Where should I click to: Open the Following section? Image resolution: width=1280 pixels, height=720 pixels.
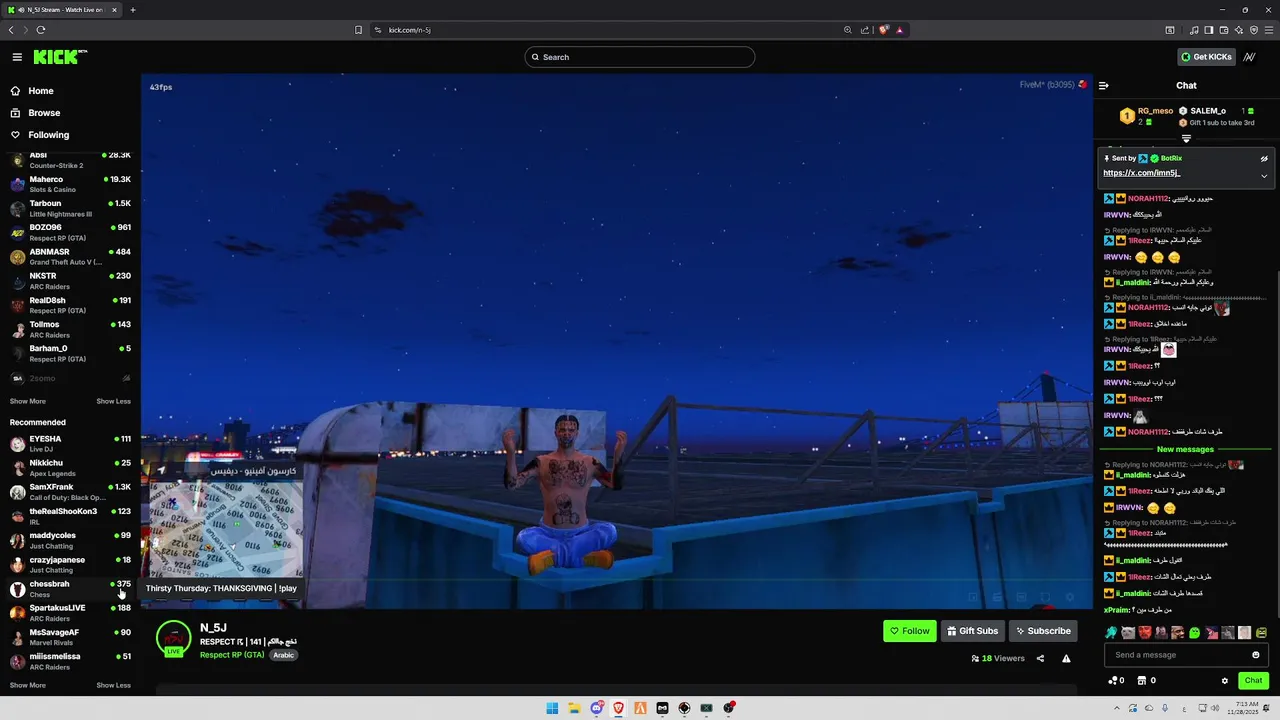(48, 135)
